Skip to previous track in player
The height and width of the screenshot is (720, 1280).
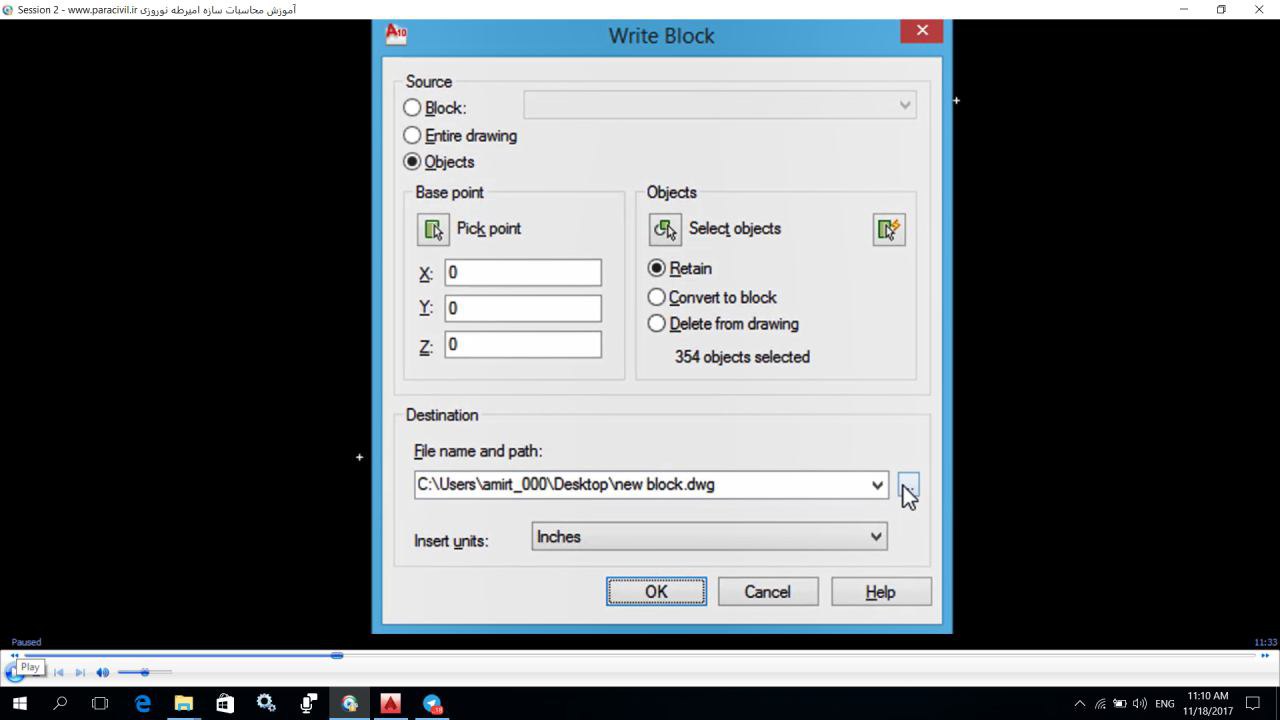[x=59, y=672]
